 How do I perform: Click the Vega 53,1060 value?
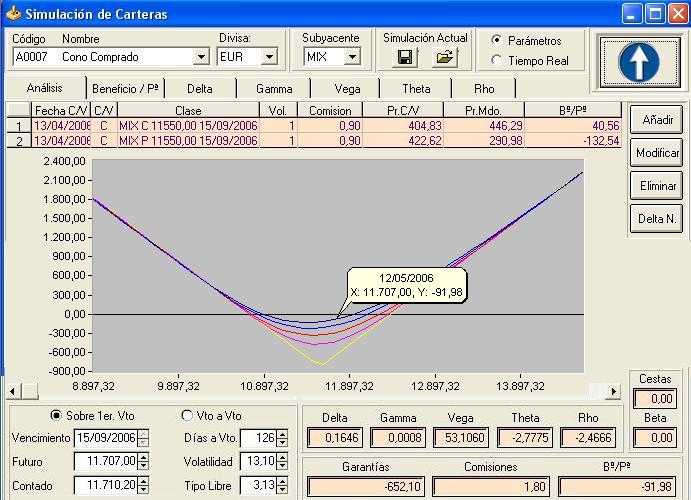461,437
